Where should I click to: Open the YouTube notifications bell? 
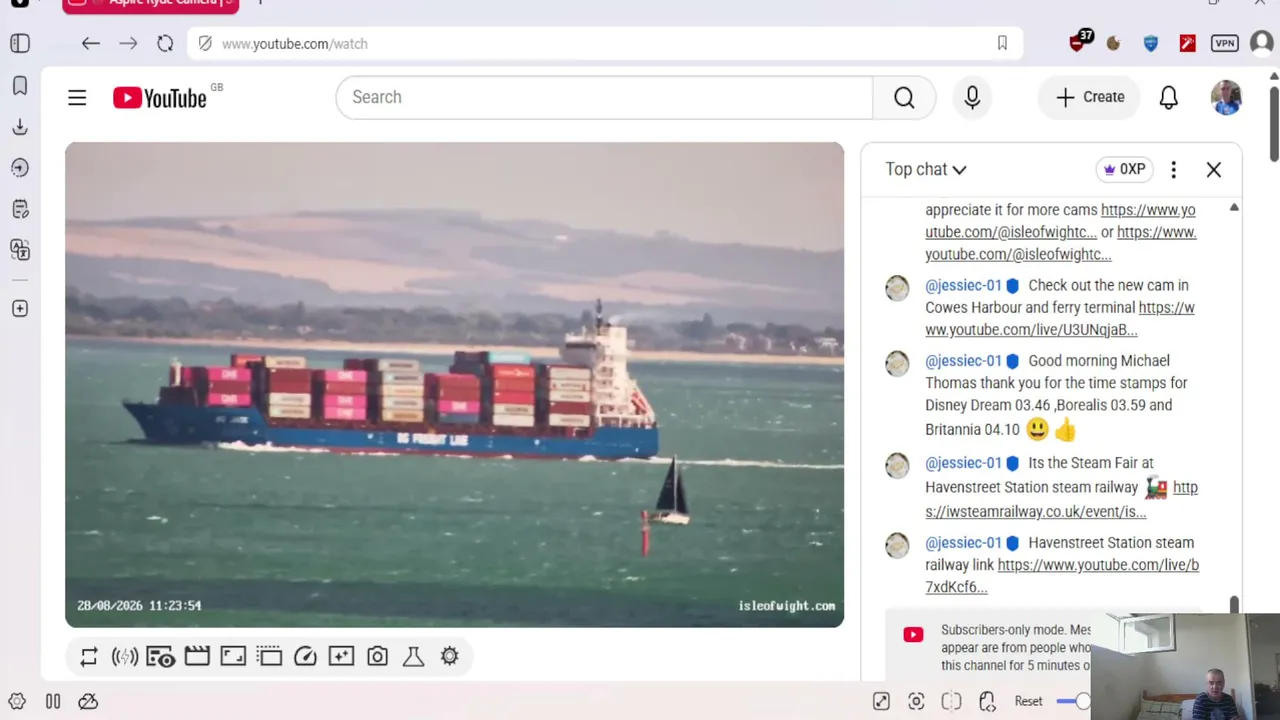tap(1168, 97)
